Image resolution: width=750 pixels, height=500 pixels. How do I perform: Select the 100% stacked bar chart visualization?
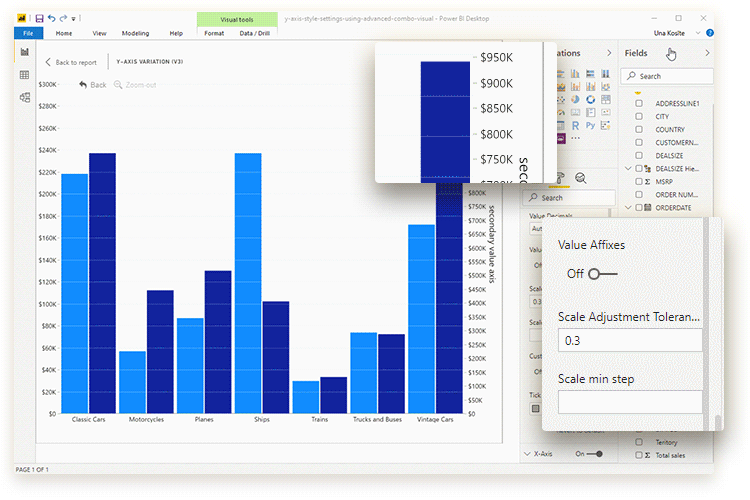(591, 74)
